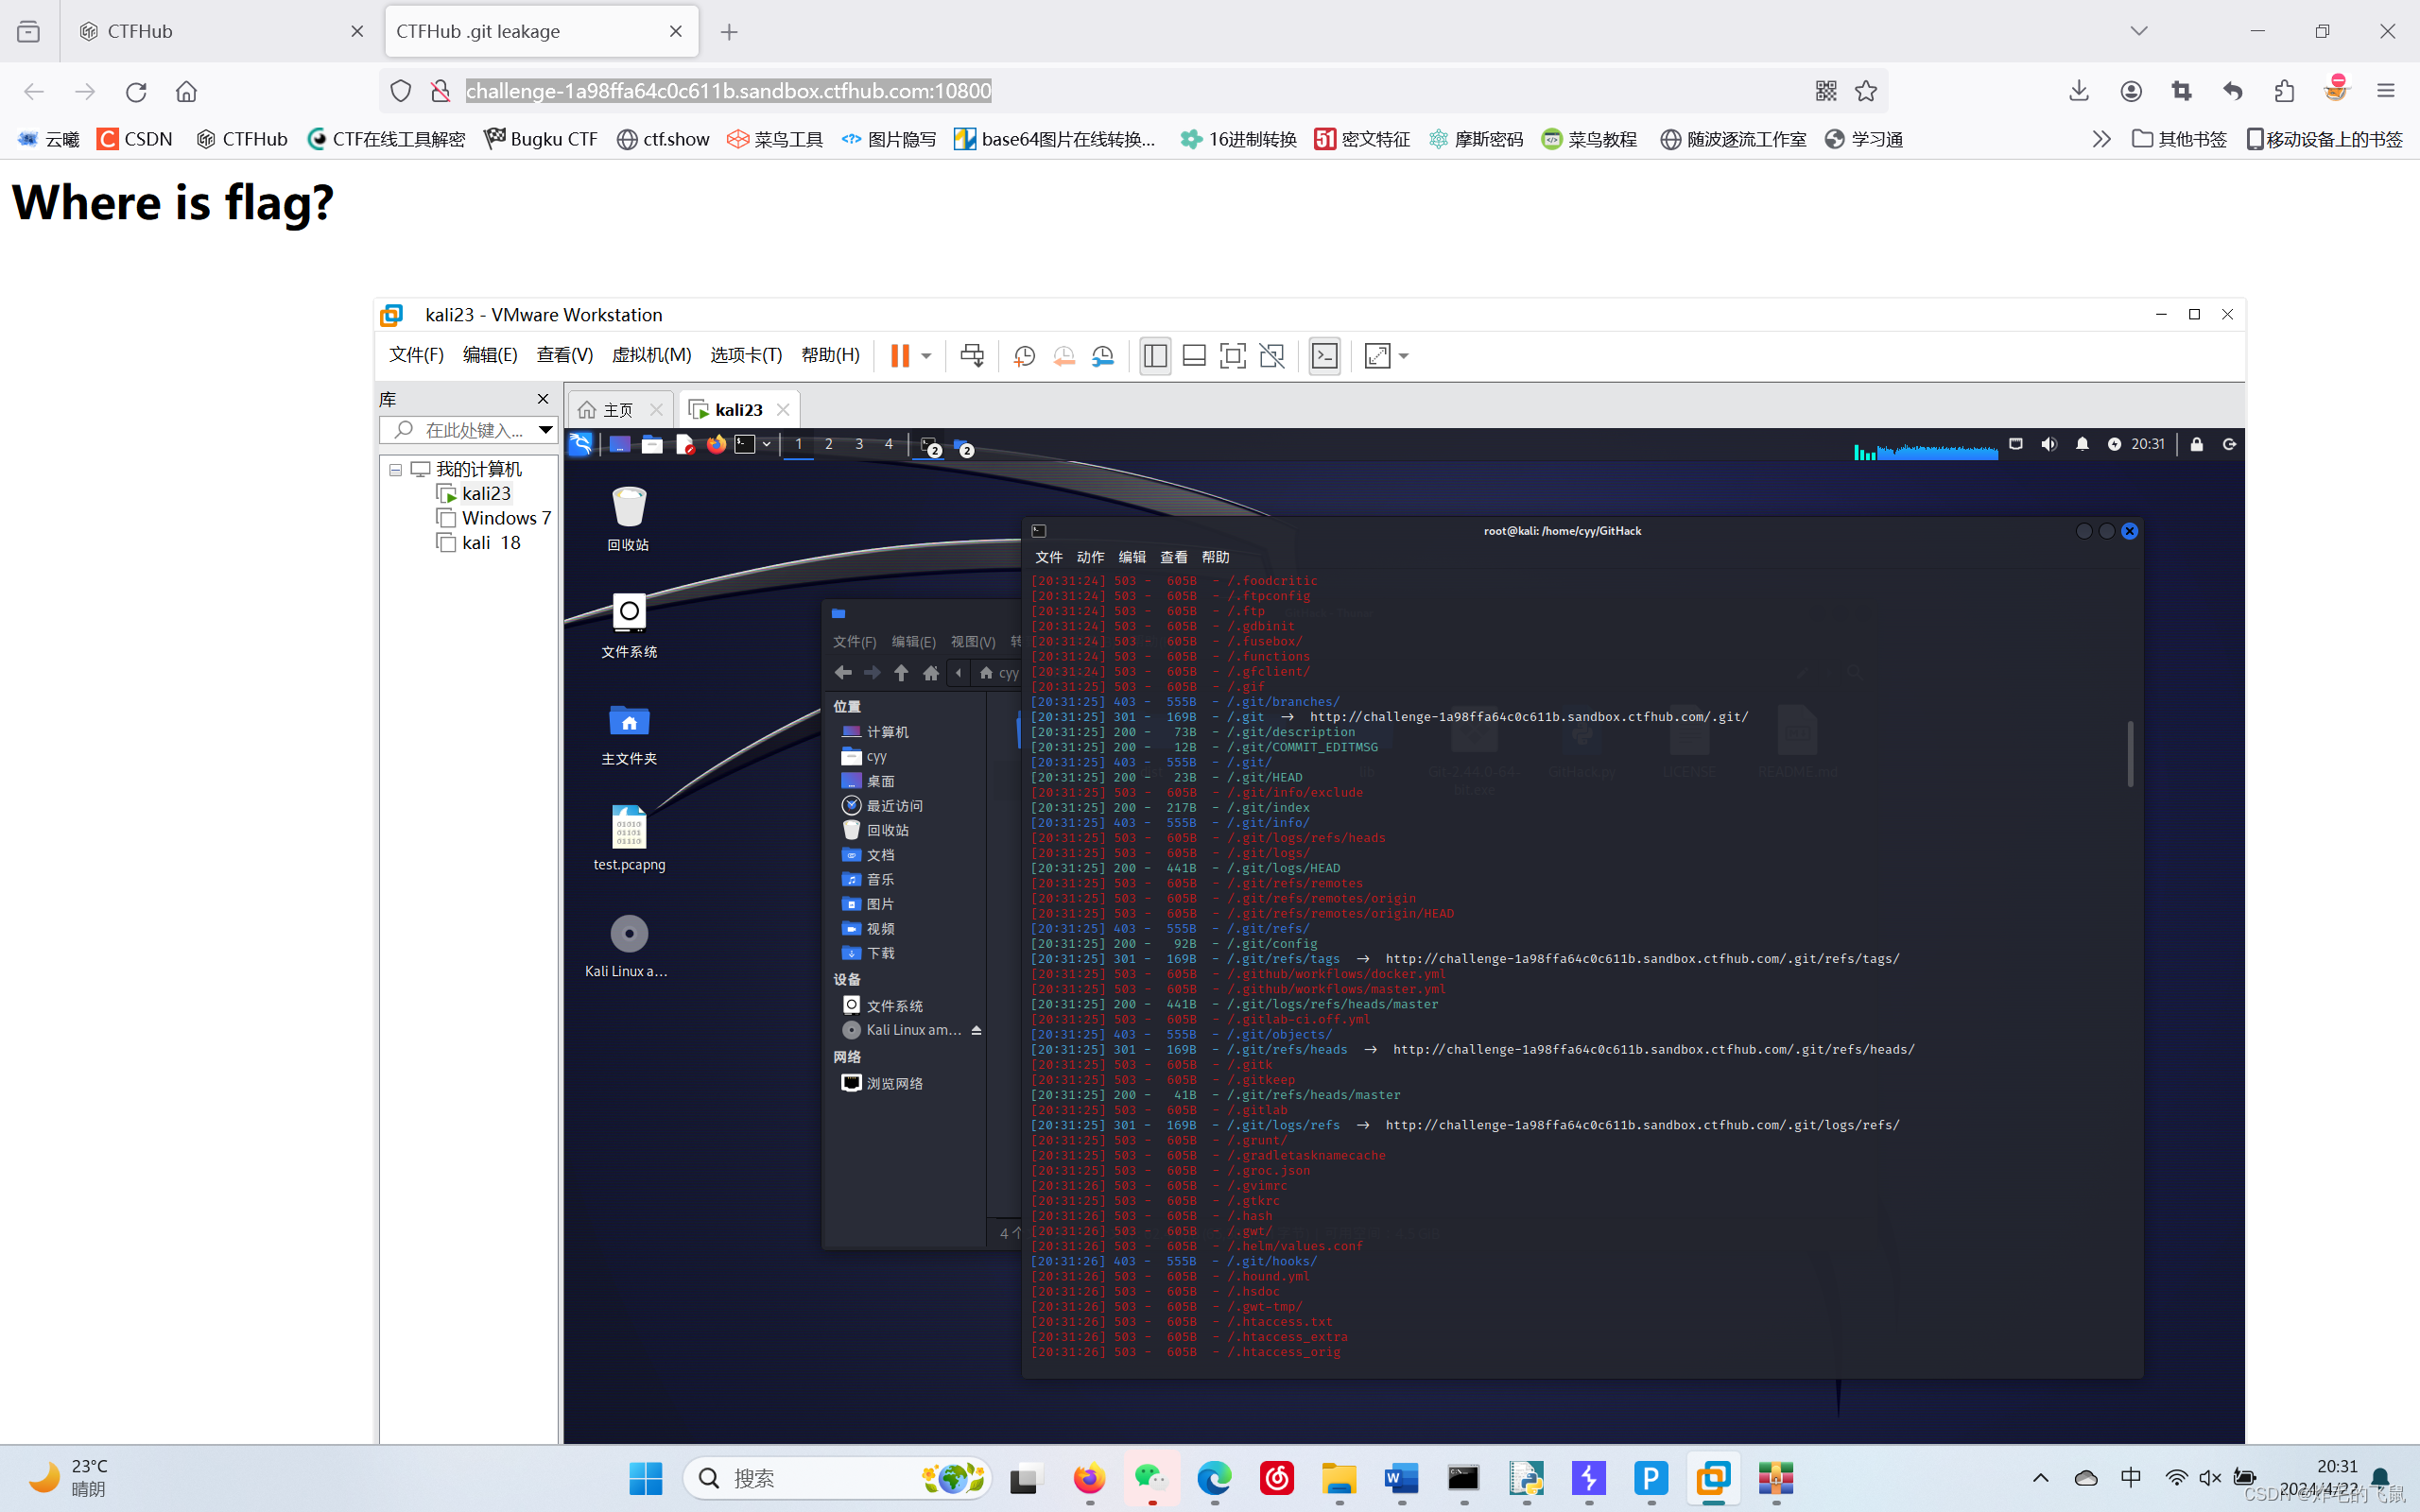Open the 虚拟机(M) menu
This screenshot has height=1512, width=2420.
click(651, 355)
